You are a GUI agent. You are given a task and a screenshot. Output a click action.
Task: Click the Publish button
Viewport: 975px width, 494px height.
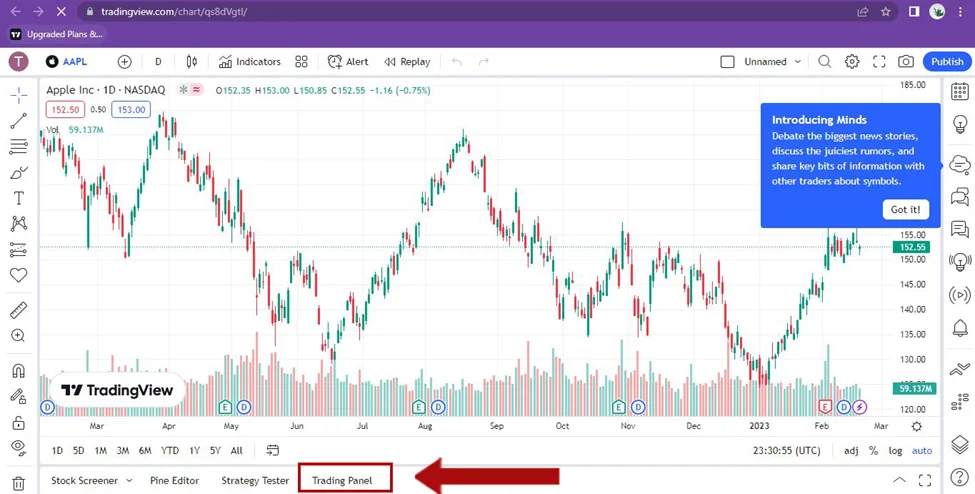[947, 62]
